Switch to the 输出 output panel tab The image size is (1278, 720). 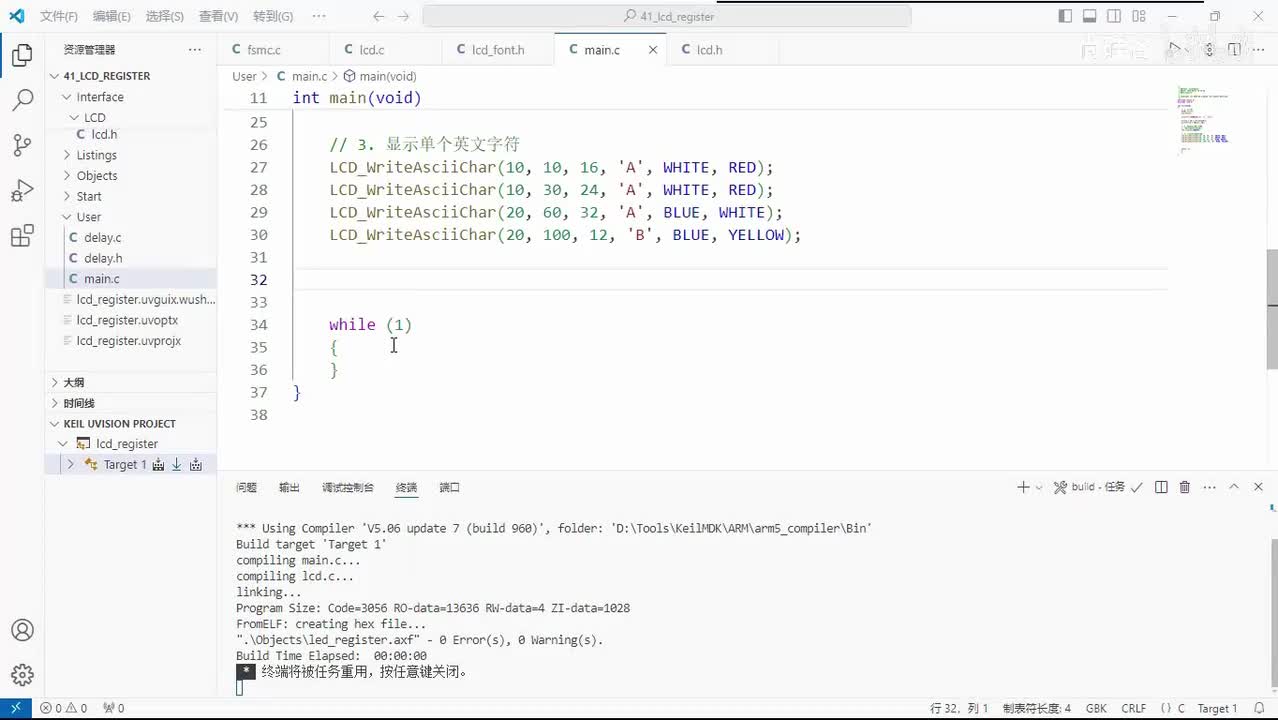(289, 487)
